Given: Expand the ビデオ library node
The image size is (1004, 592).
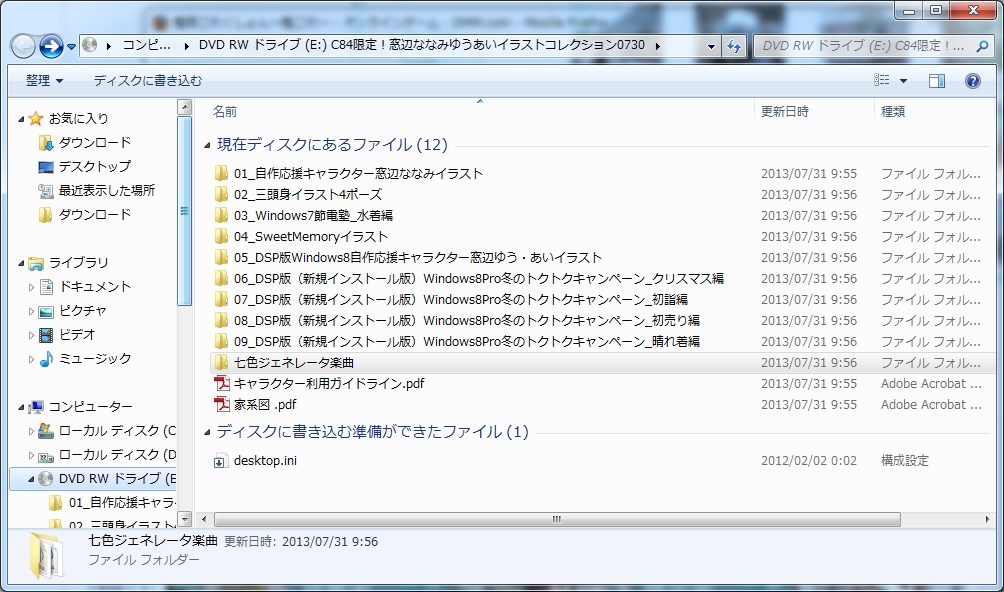Looking at the screenshot, I should [x=31, y=335].
